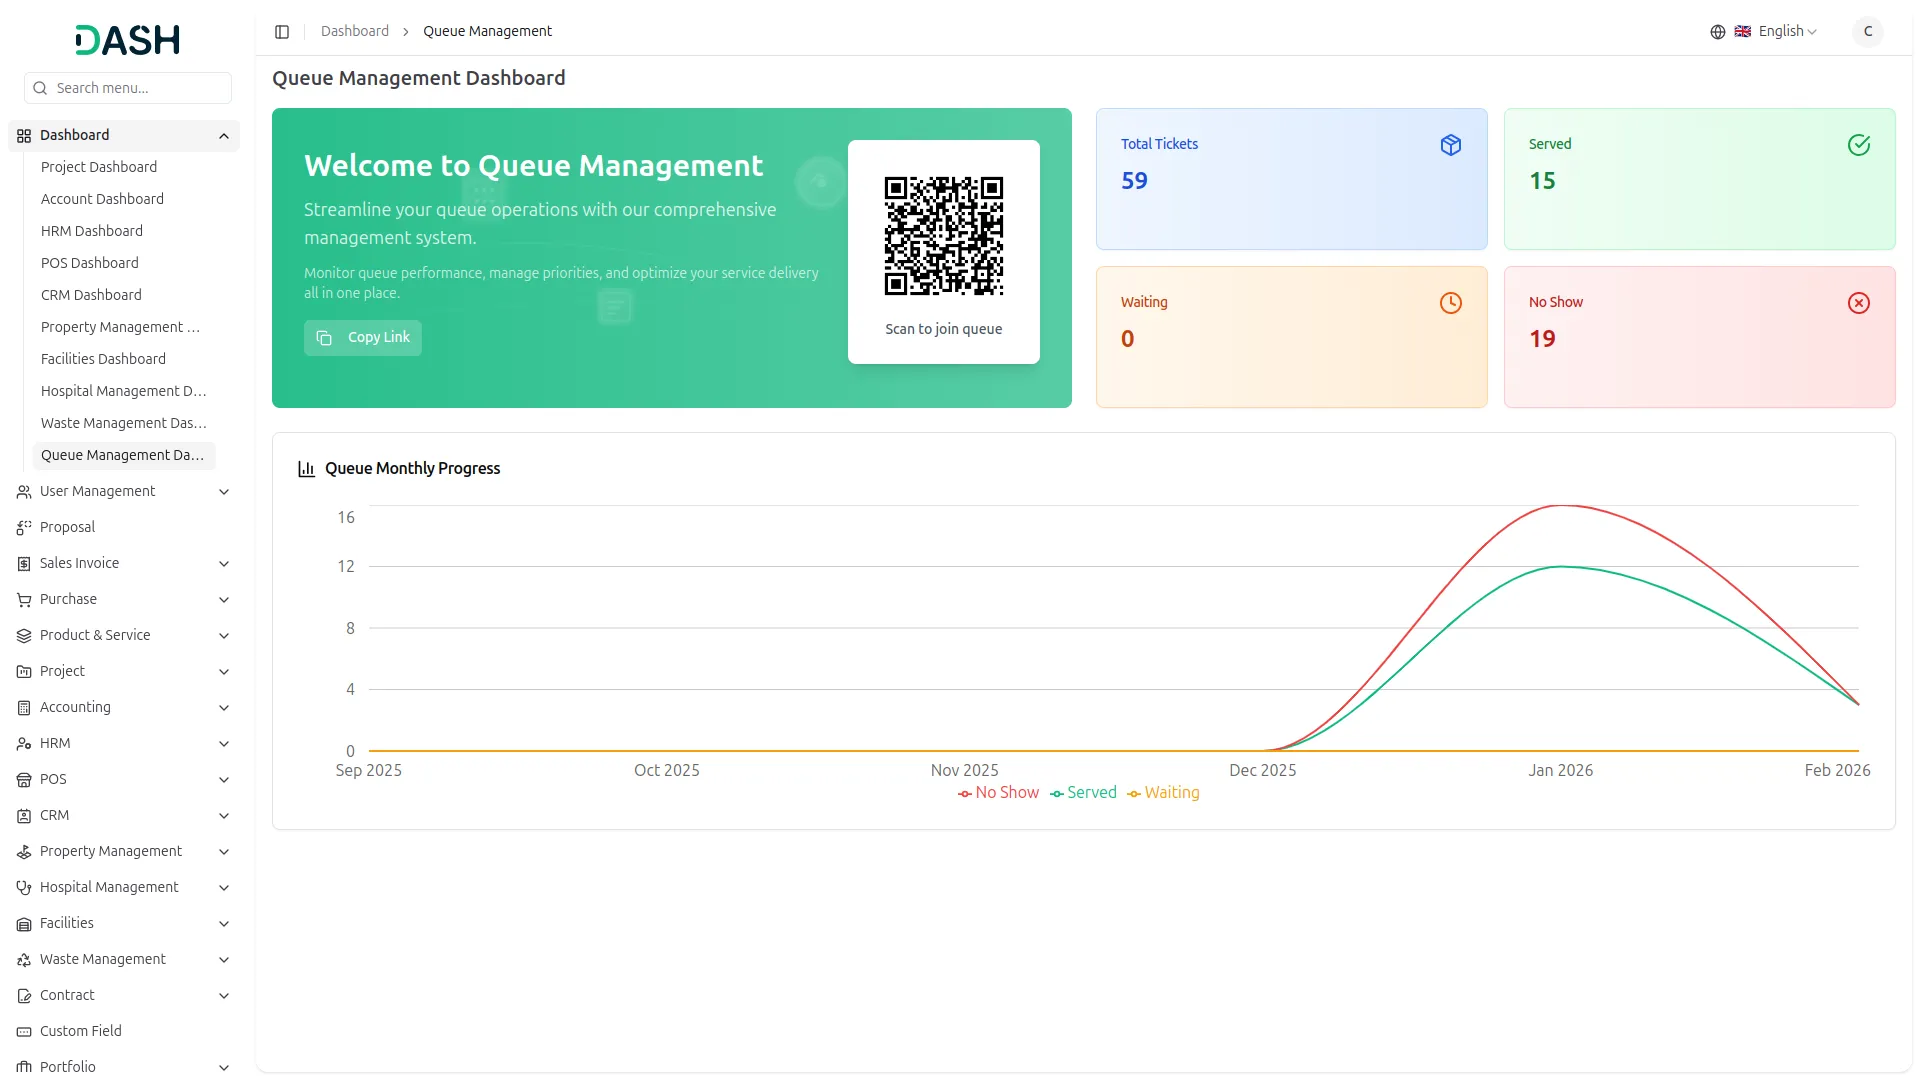
Task: Toggle the Waiting series visibility in legend
Action: tap(1163, 792)
